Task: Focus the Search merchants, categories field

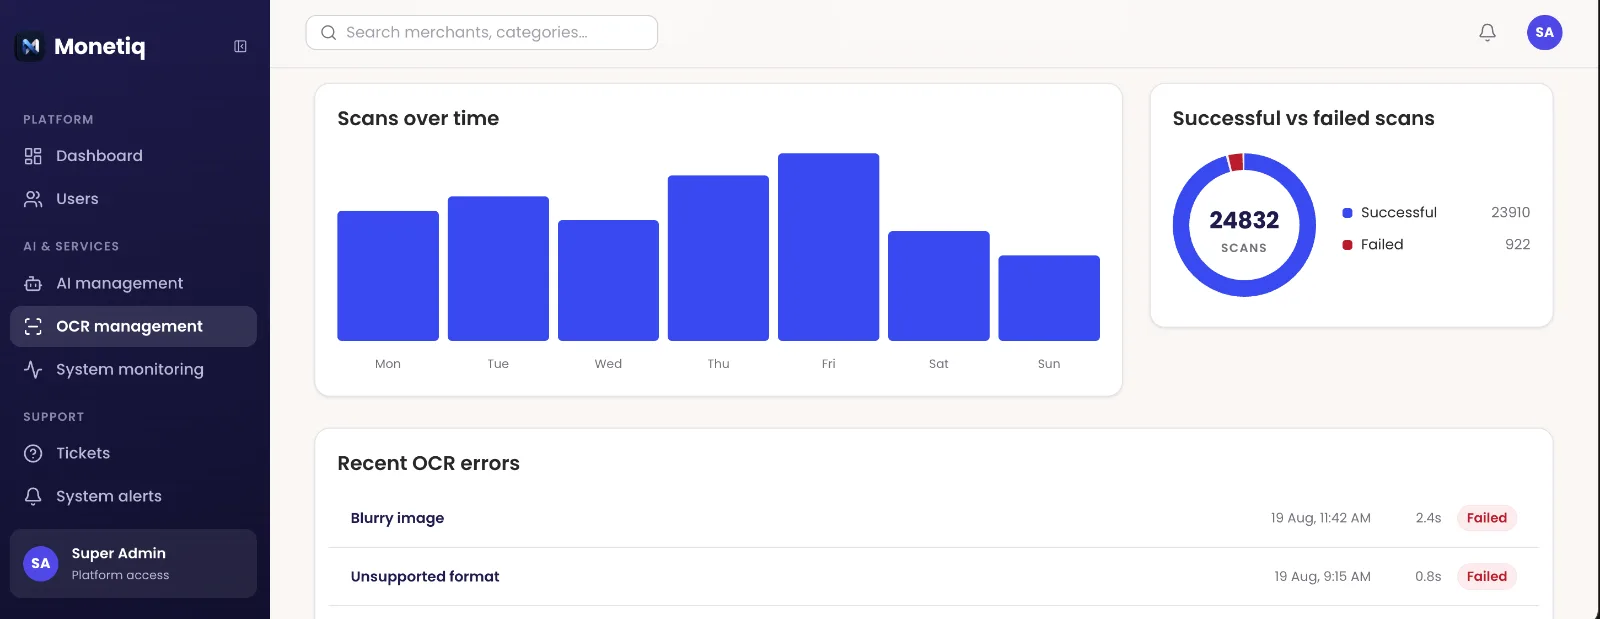Action: pos(482,33)
